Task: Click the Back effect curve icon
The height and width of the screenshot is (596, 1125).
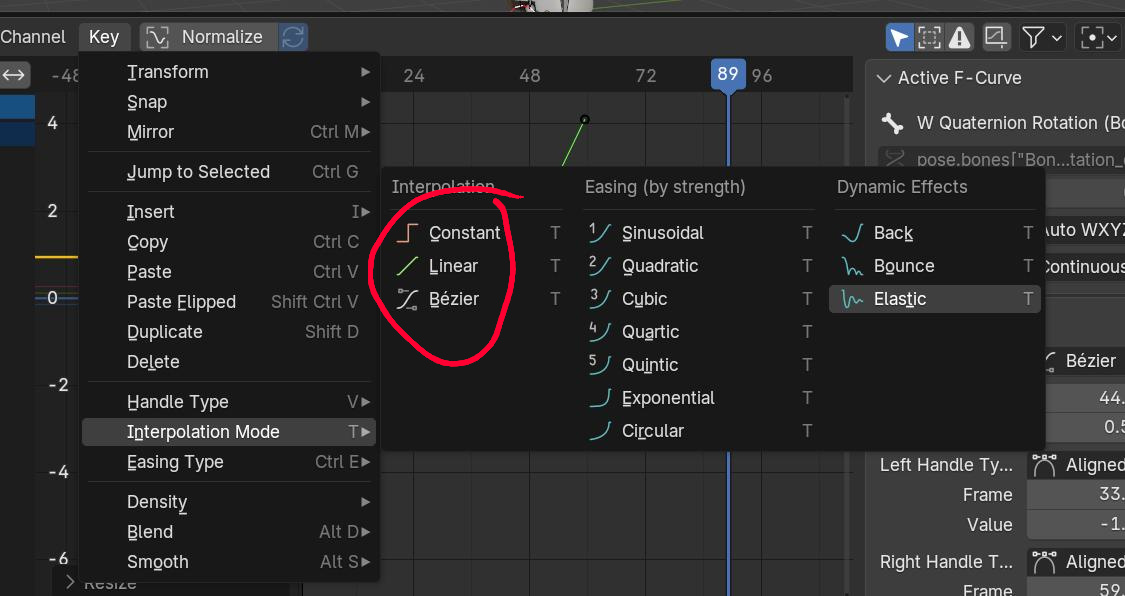Action: pyautogui.click(x=852, y=232)
